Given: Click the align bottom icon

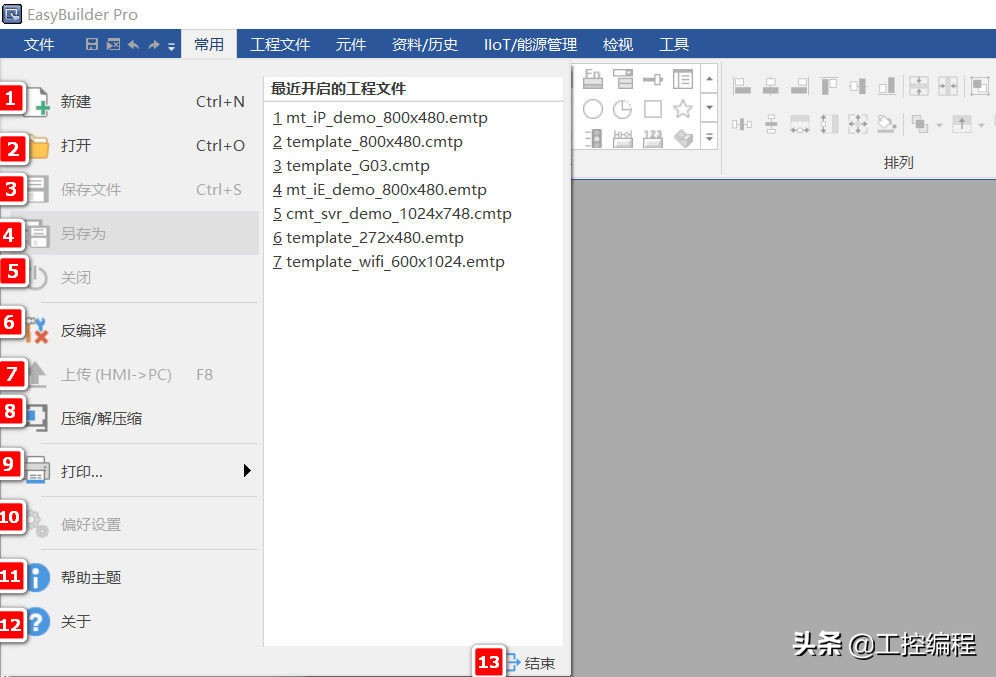Looking at the screenshot, I should (x=887, y=86).
